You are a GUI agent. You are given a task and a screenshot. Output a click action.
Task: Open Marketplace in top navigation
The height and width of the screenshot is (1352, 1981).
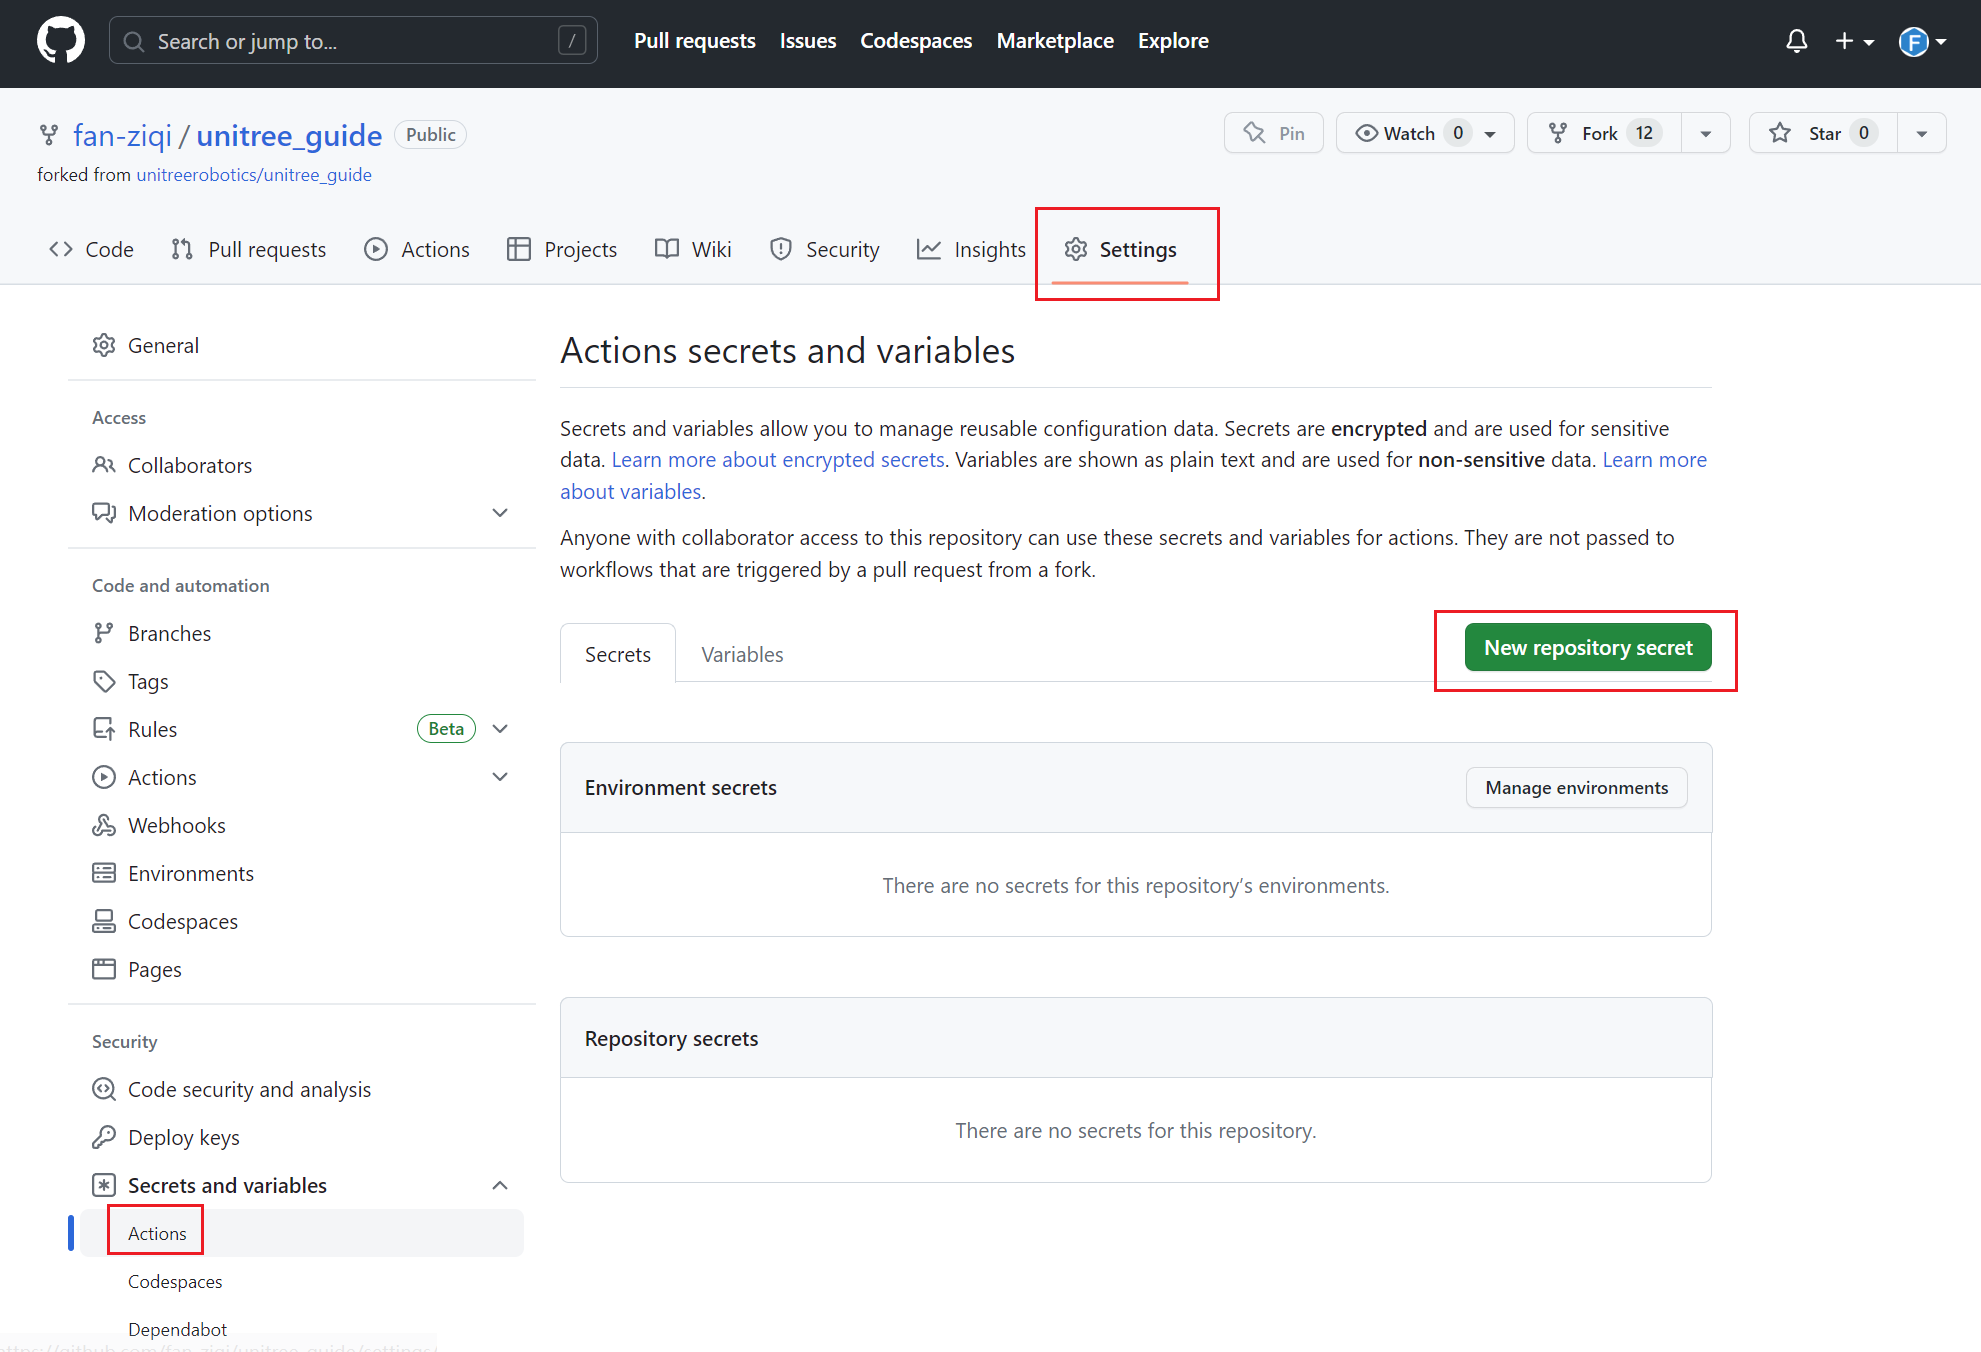(x=1055, y=41)
